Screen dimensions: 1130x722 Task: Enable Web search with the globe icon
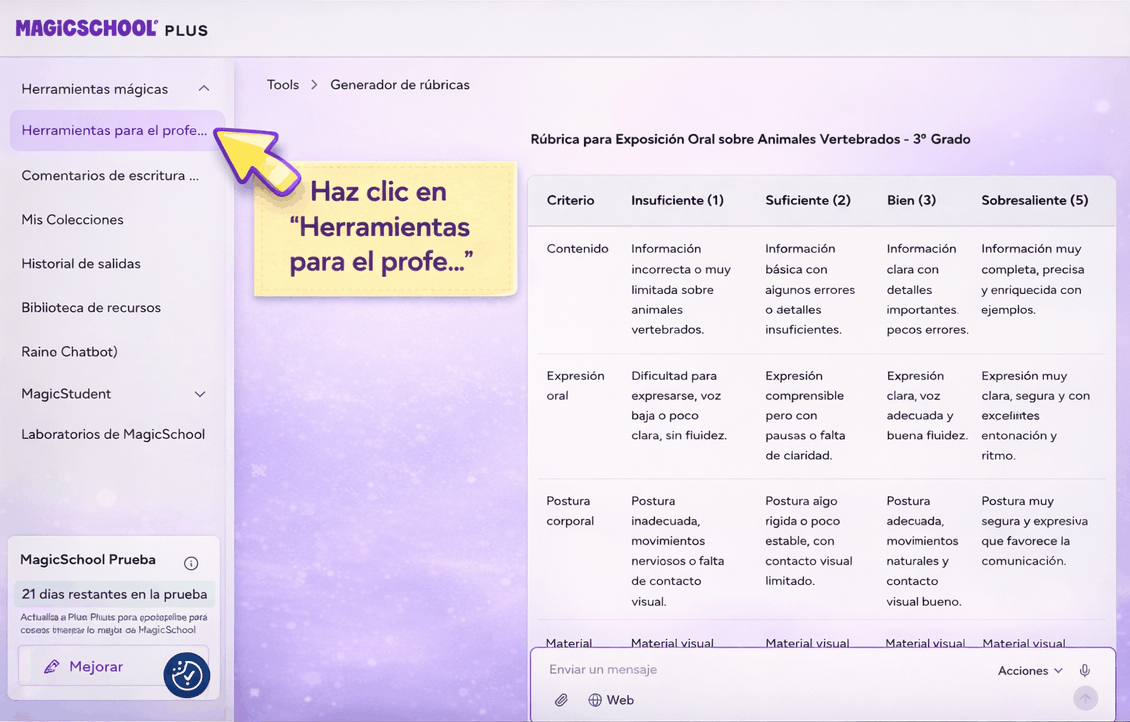click(610, 700)
